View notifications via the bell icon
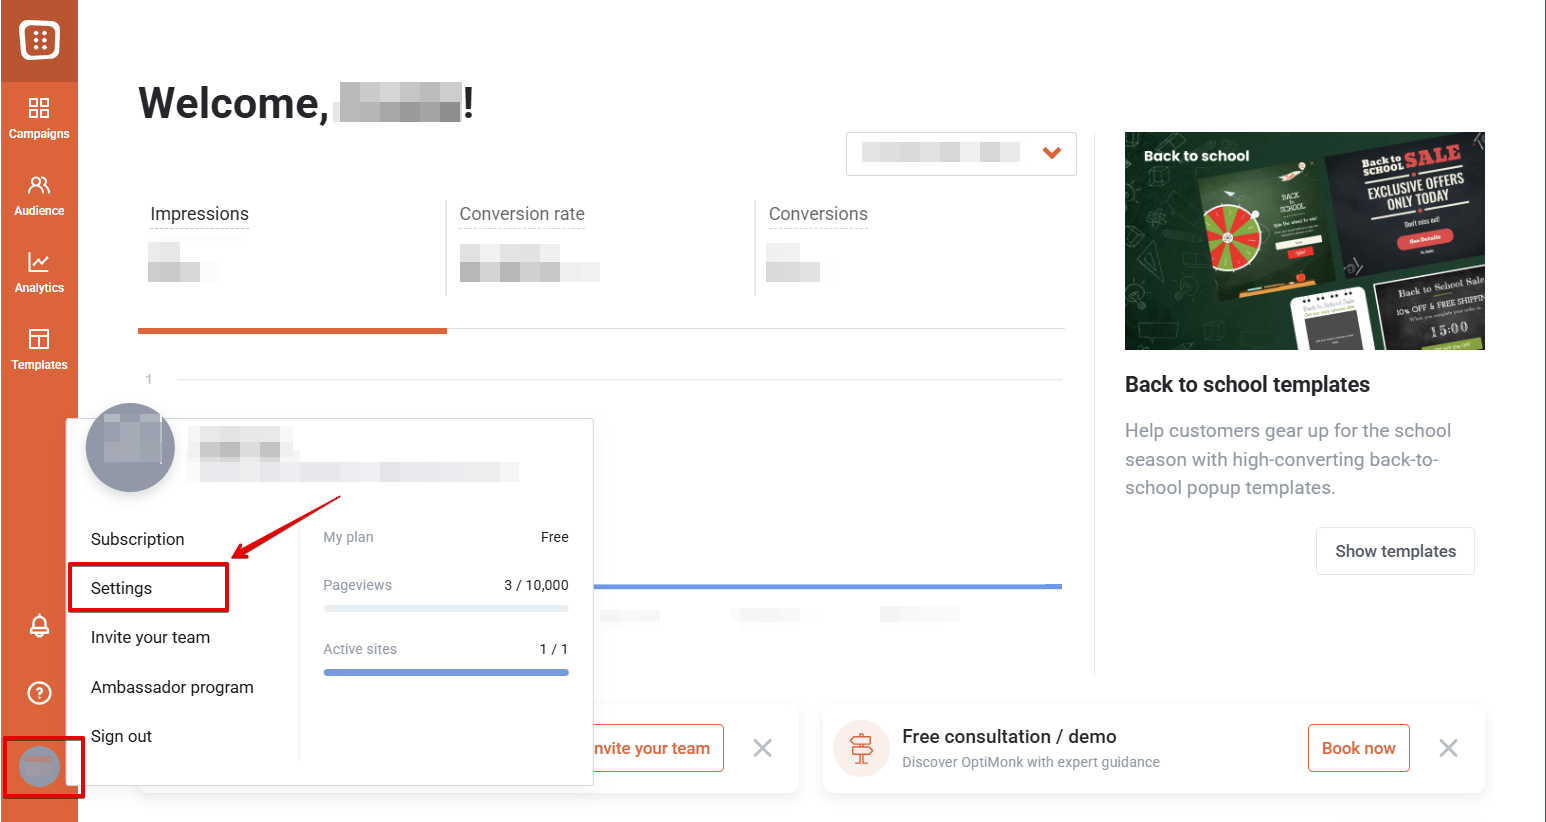 38,625
